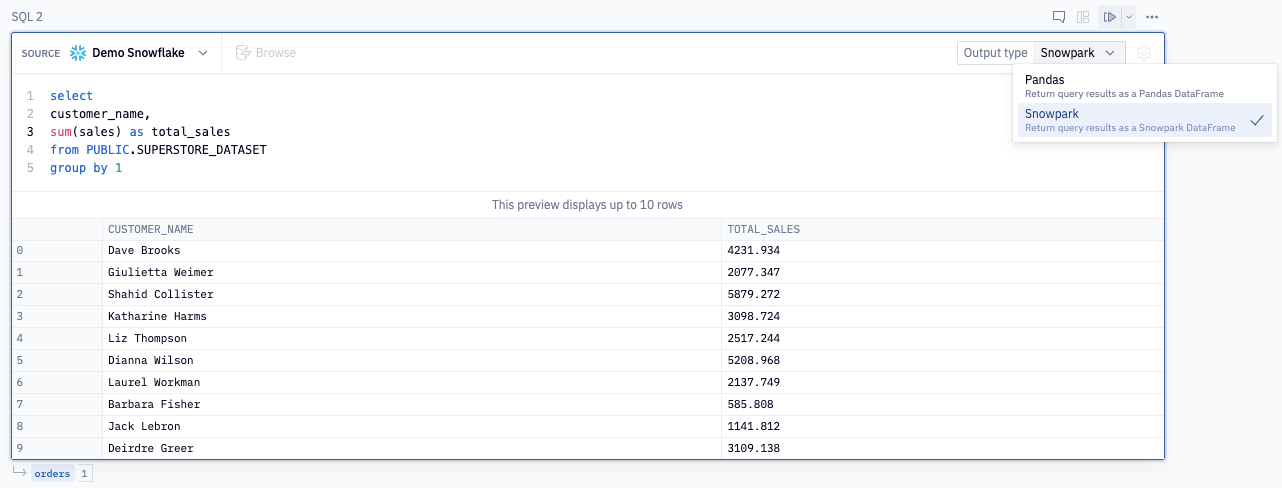
Task: Click the SOURCE label
Action: [41, 53]
